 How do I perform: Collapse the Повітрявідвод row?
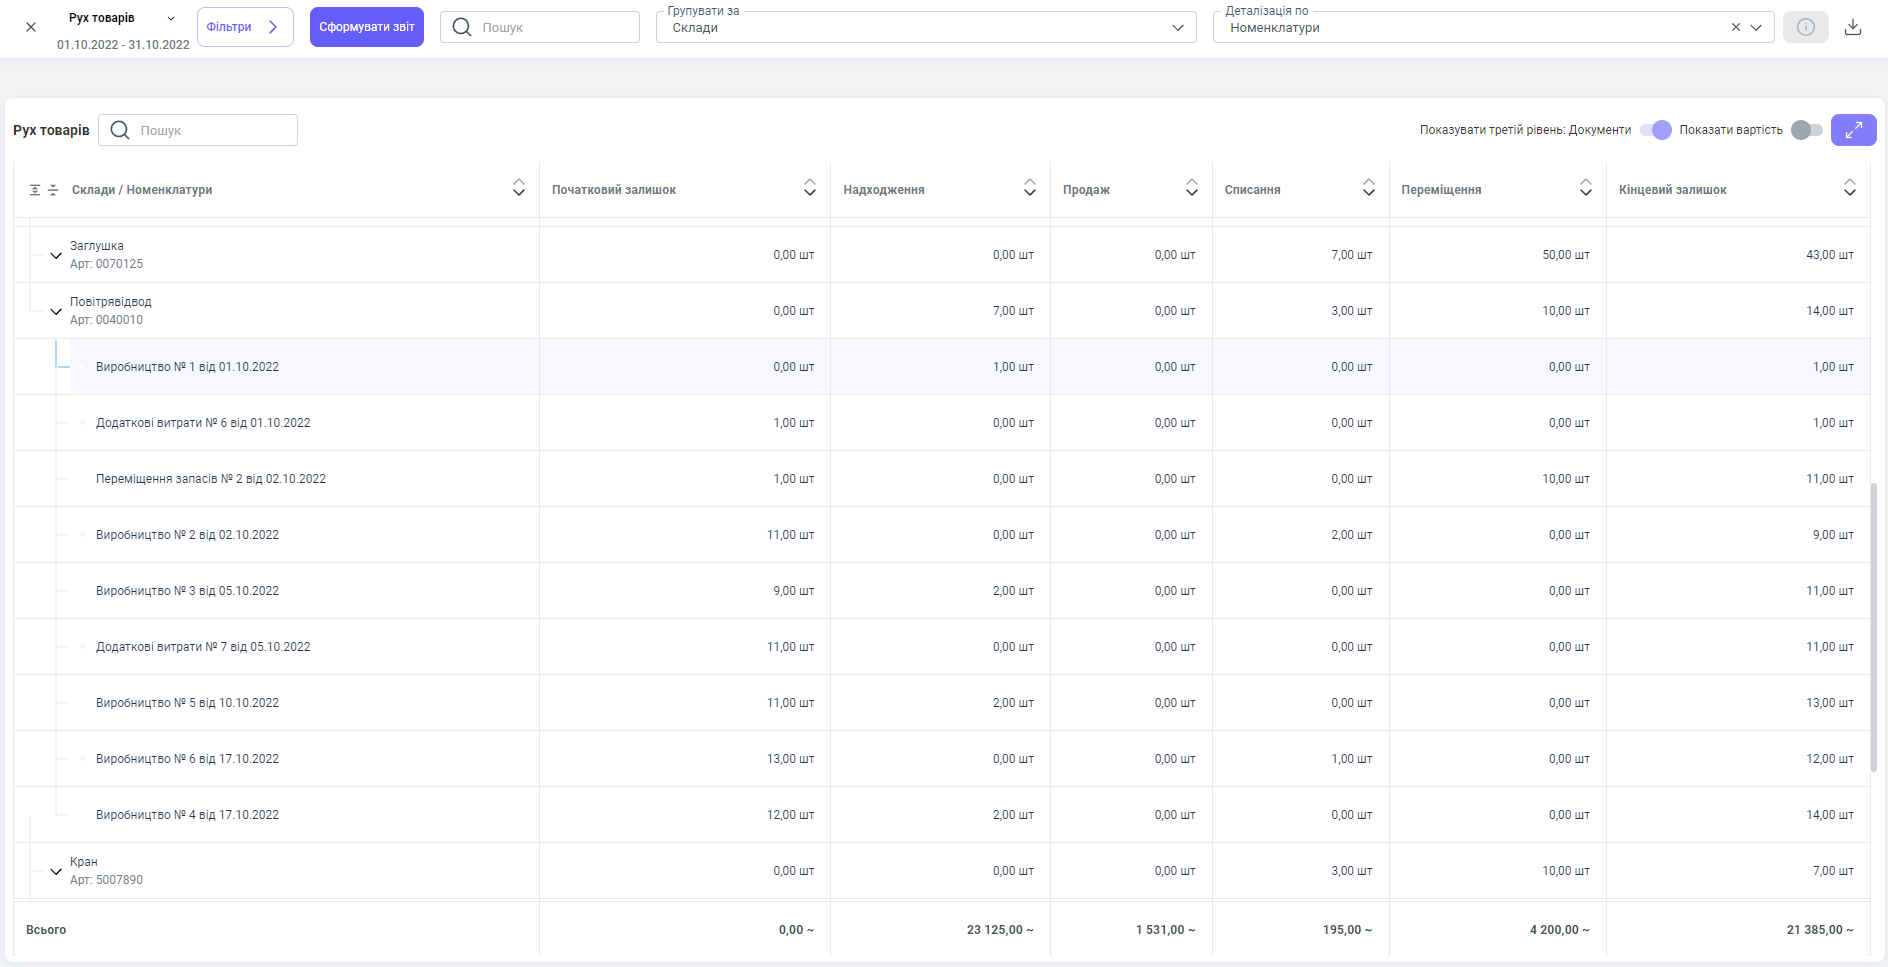tap(56, 311)
